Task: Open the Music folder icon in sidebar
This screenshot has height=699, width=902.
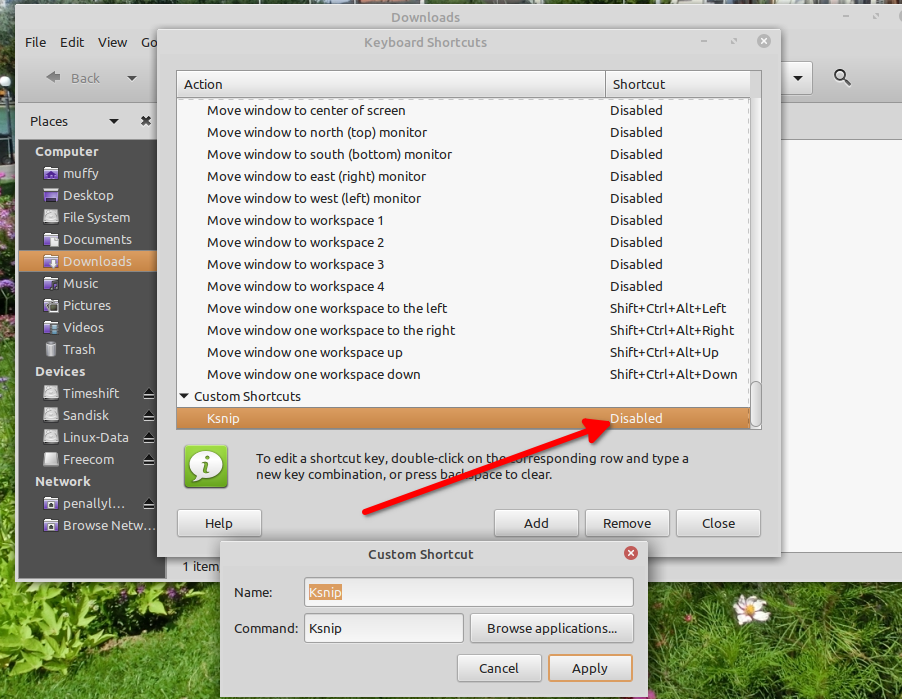Action: (51, 283)
